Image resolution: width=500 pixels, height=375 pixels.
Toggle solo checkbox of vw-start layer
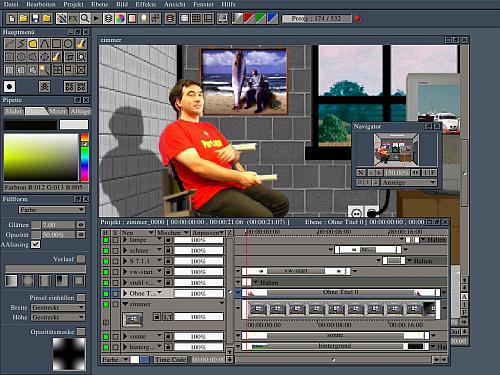[115, 272]
